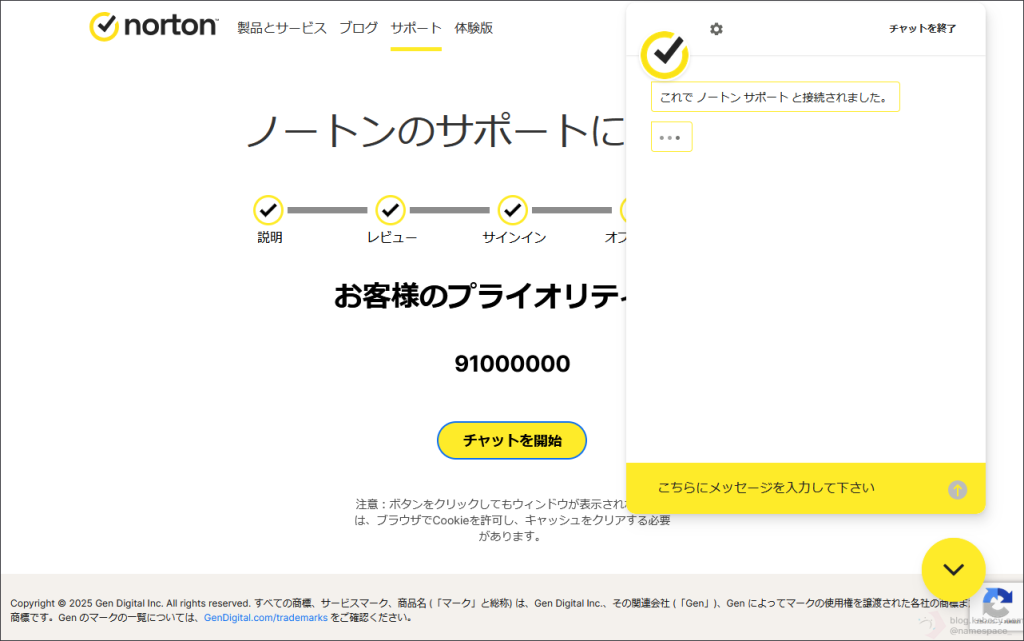
Task: Follow the GenDigital.com/trademarks link
Action: coord(265,618)
